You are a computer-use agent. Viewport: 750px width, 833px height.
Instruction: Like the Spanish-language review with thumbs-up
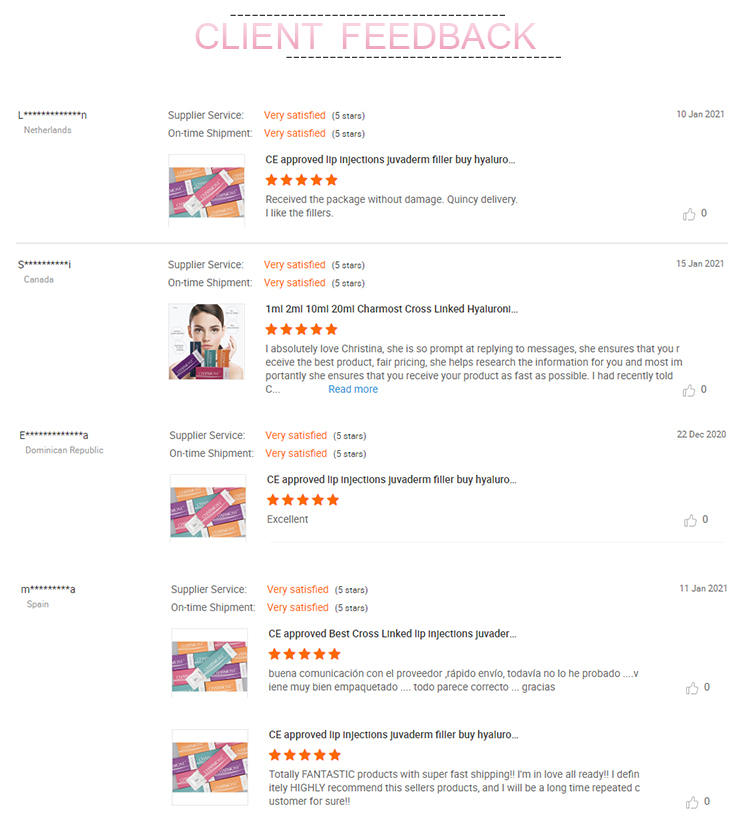(692, 688)
